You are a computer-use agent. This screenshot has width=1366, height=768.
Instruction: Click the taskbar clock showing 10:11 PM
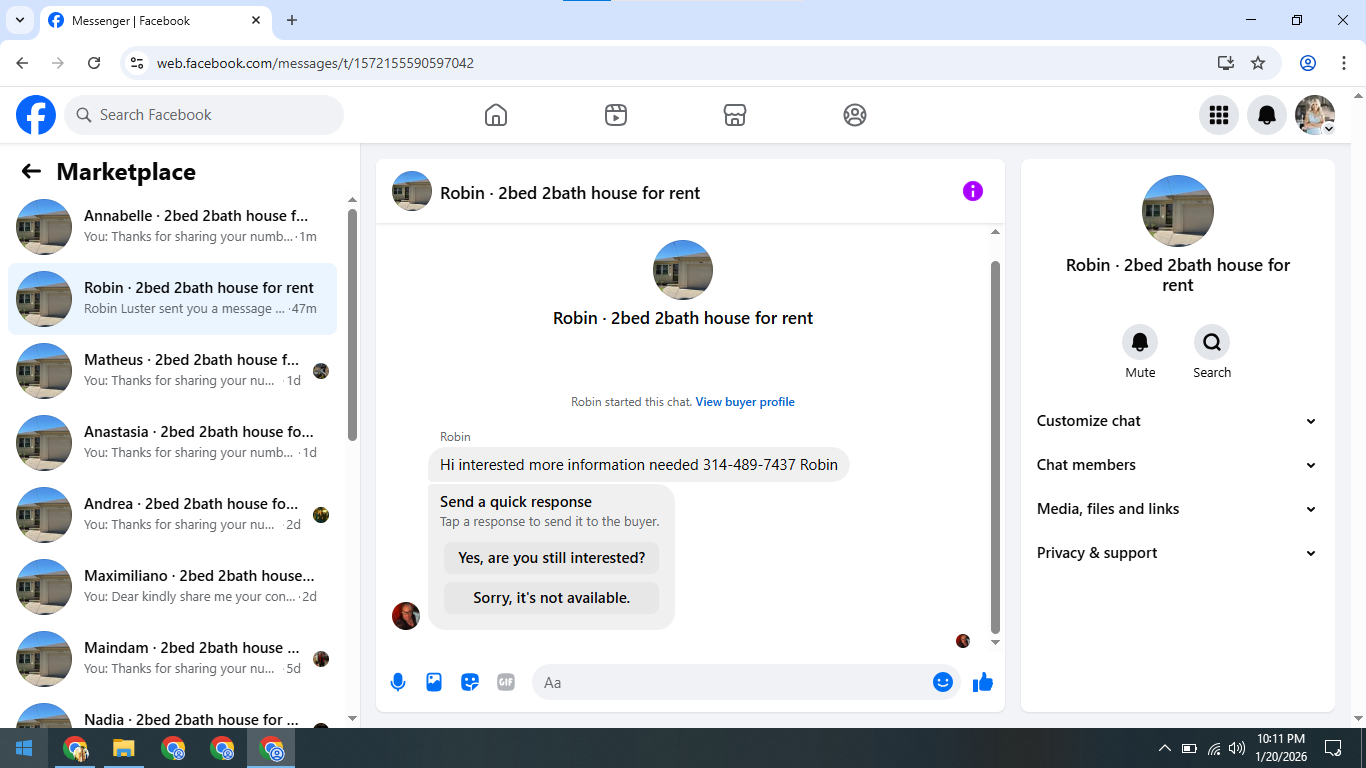(1282, 748)
